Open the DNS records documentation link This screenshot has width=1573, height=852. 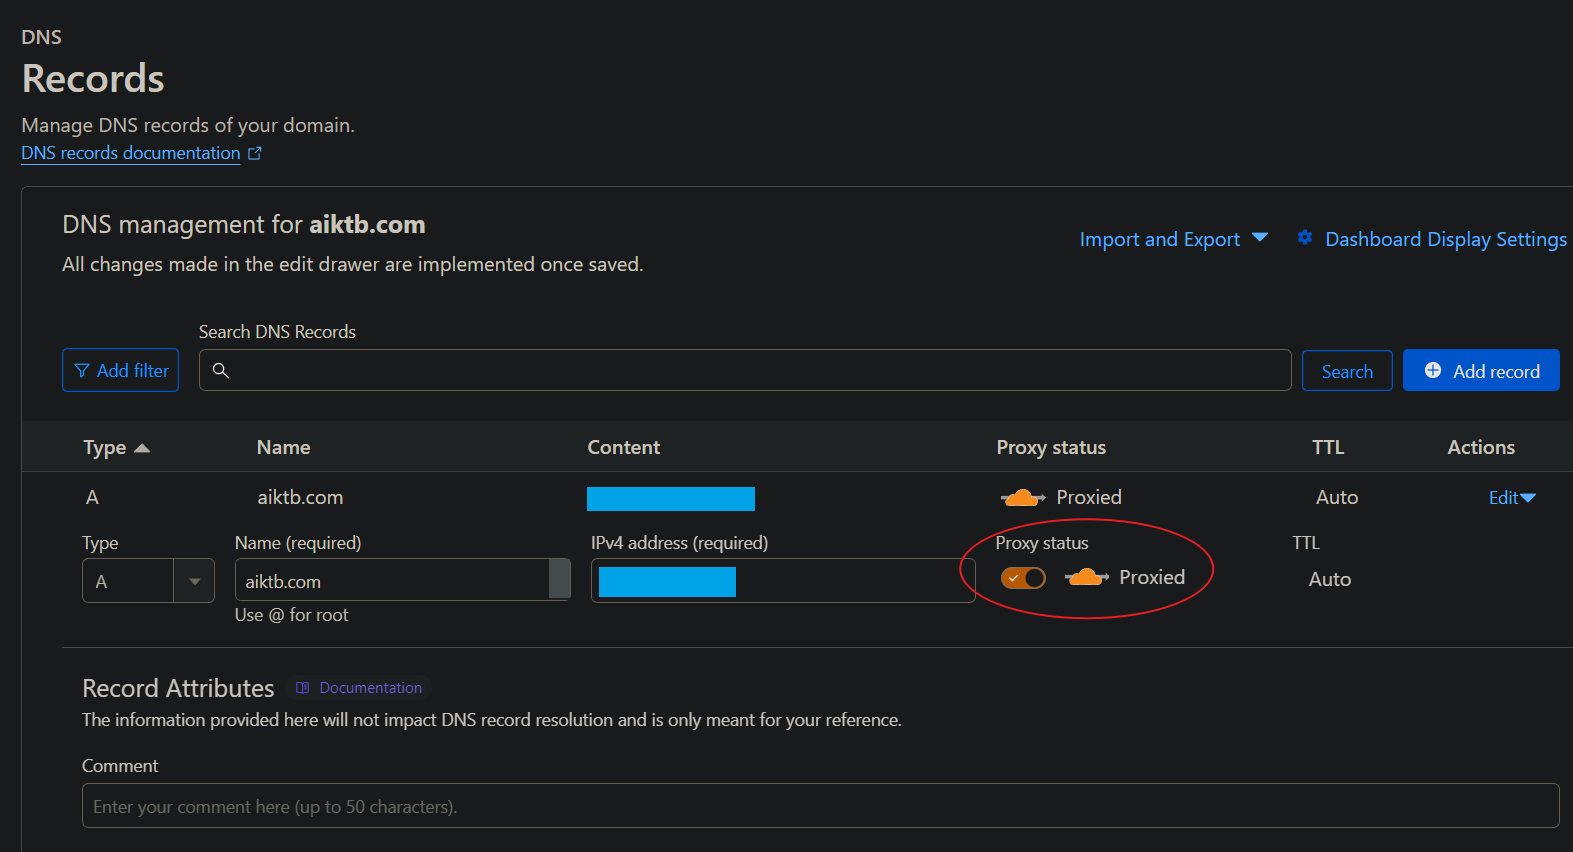coord(131,153)
